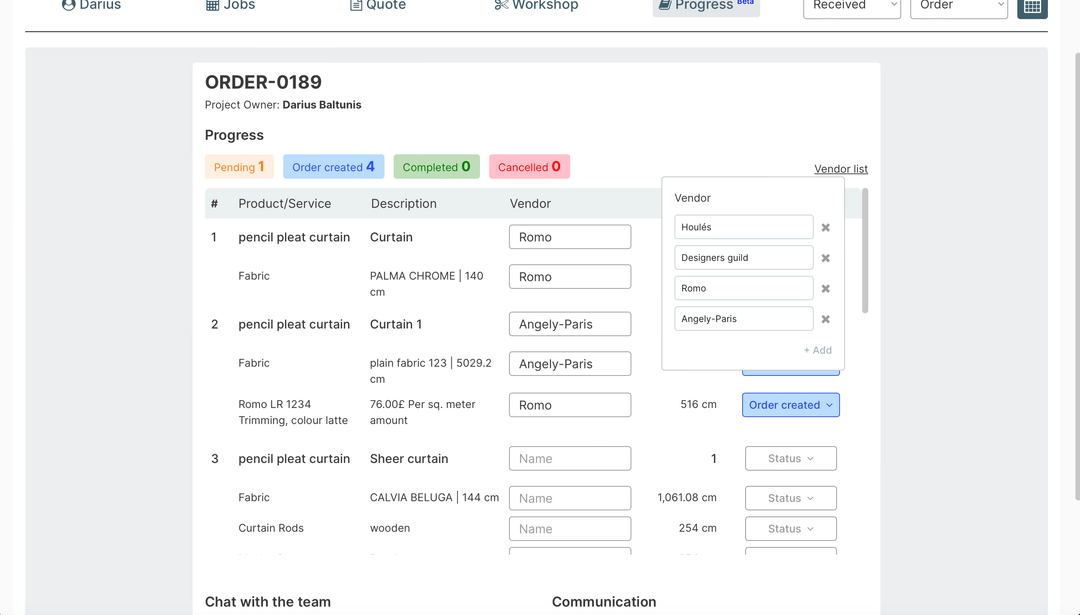Screen dimensions: 1080x615
Task: Click the Communication heading
Action: 604,602
